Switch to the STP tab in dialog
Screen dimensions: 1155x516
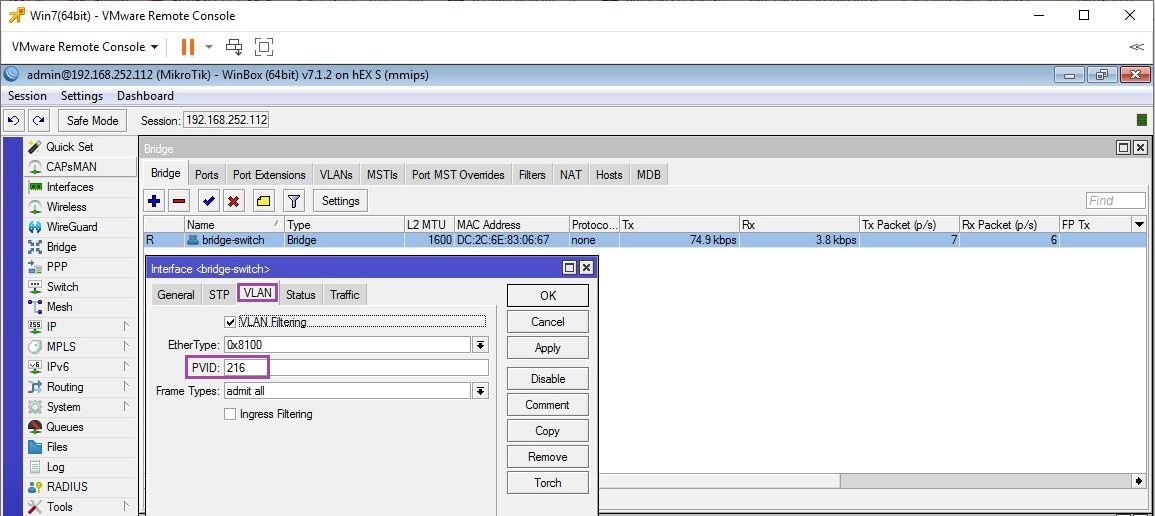(x=219, y=294)
